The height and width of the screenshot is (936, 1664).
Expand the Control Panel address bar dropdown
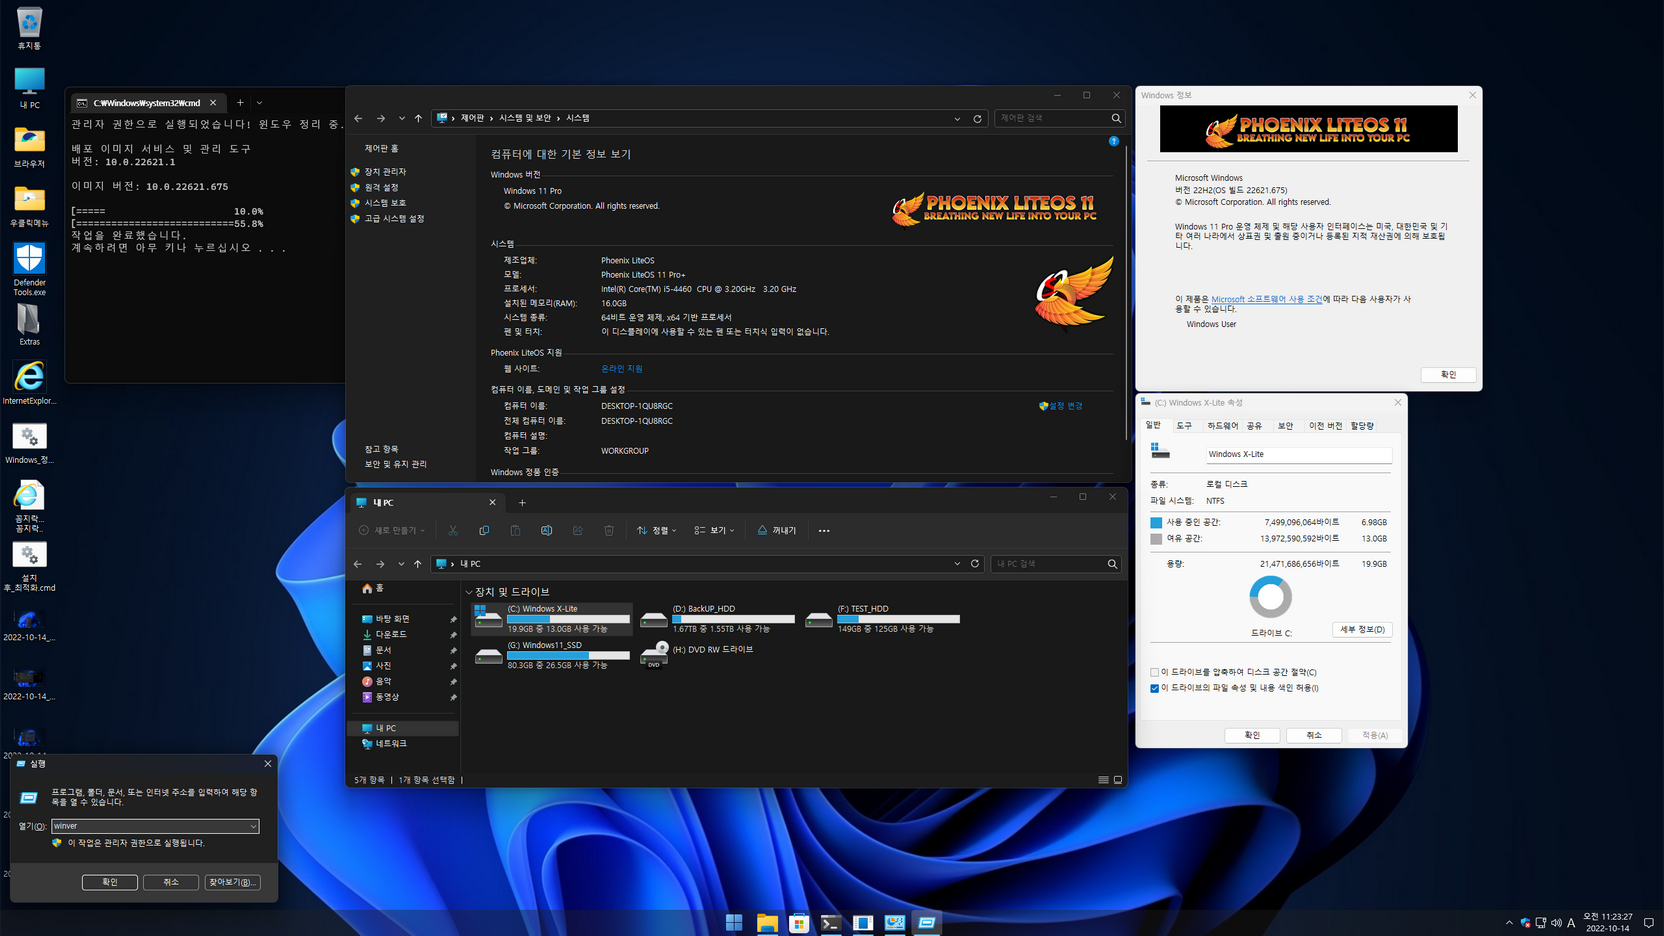(x=957, y=118)
